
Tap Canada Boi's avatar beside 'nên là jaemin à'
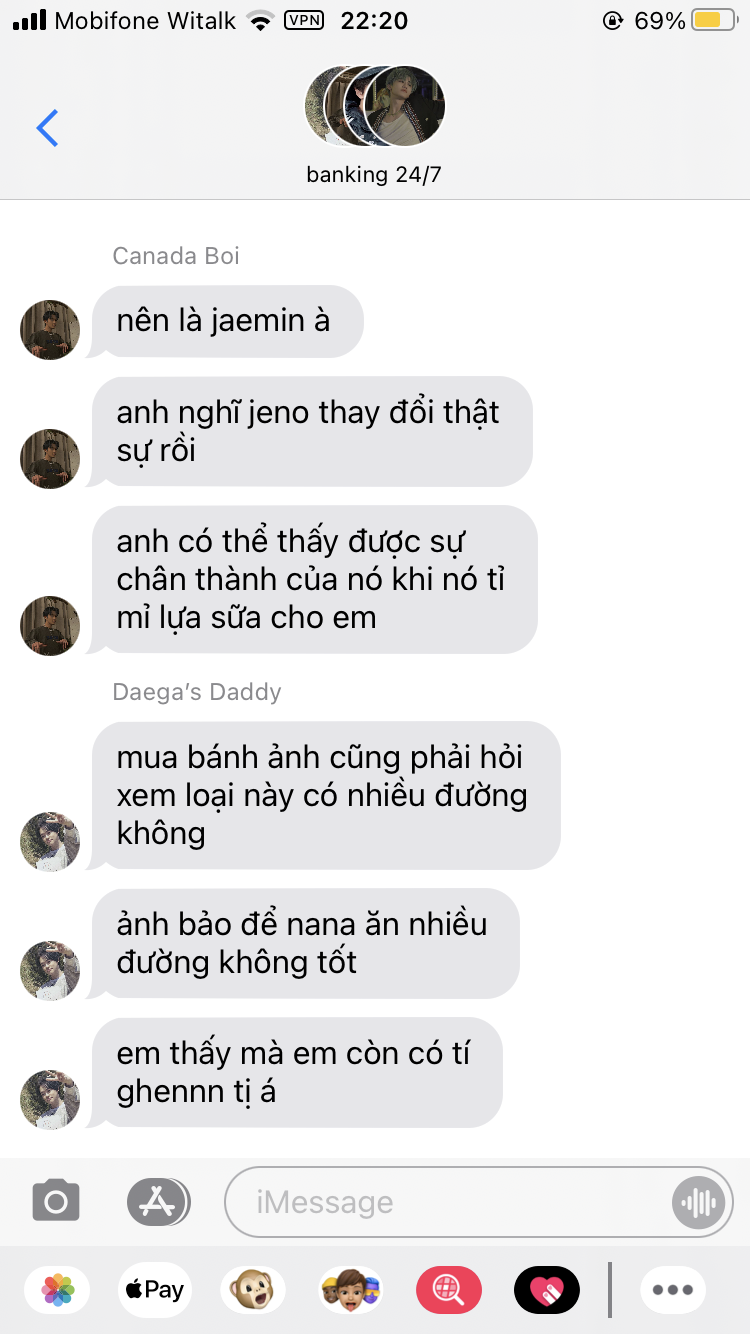tap(50, 330)
